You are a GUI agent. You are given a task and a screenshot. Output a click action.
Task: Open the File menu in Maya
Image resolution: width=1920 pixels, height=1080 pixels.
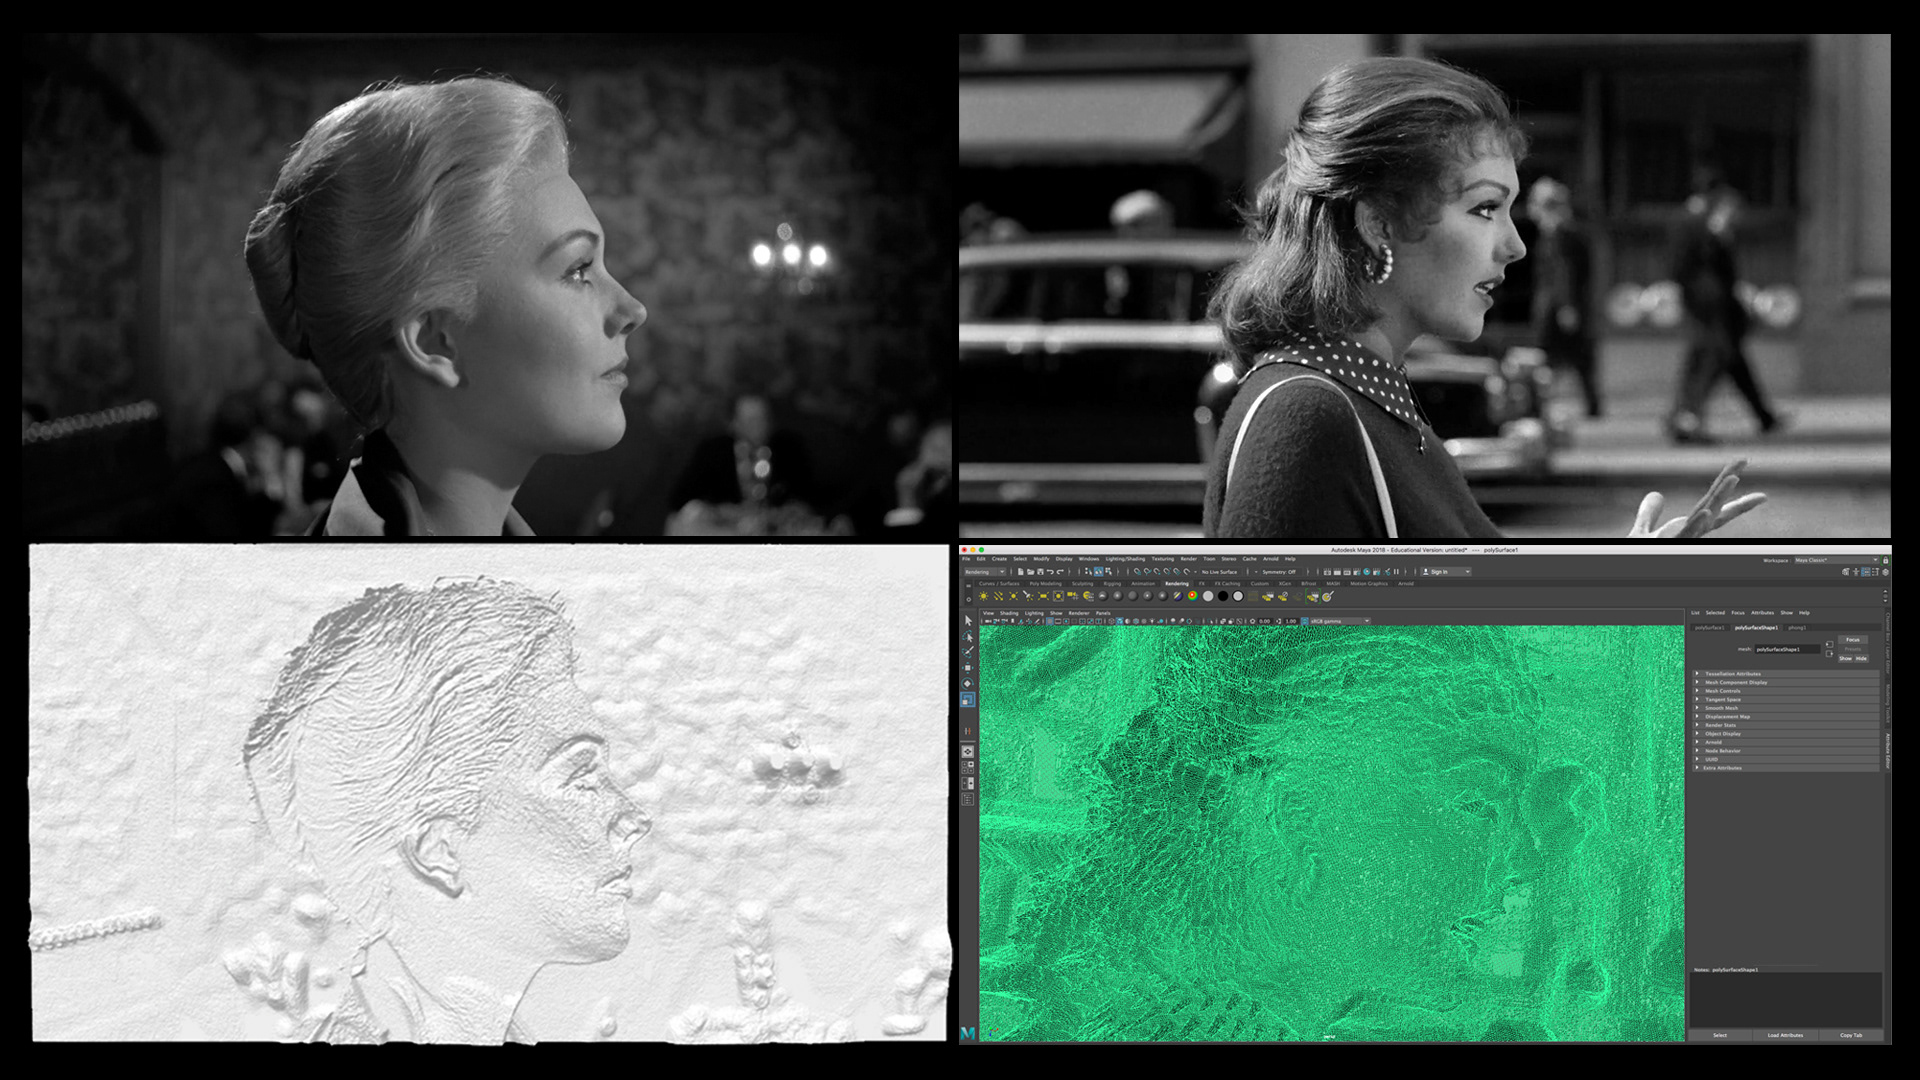[966, 559]
